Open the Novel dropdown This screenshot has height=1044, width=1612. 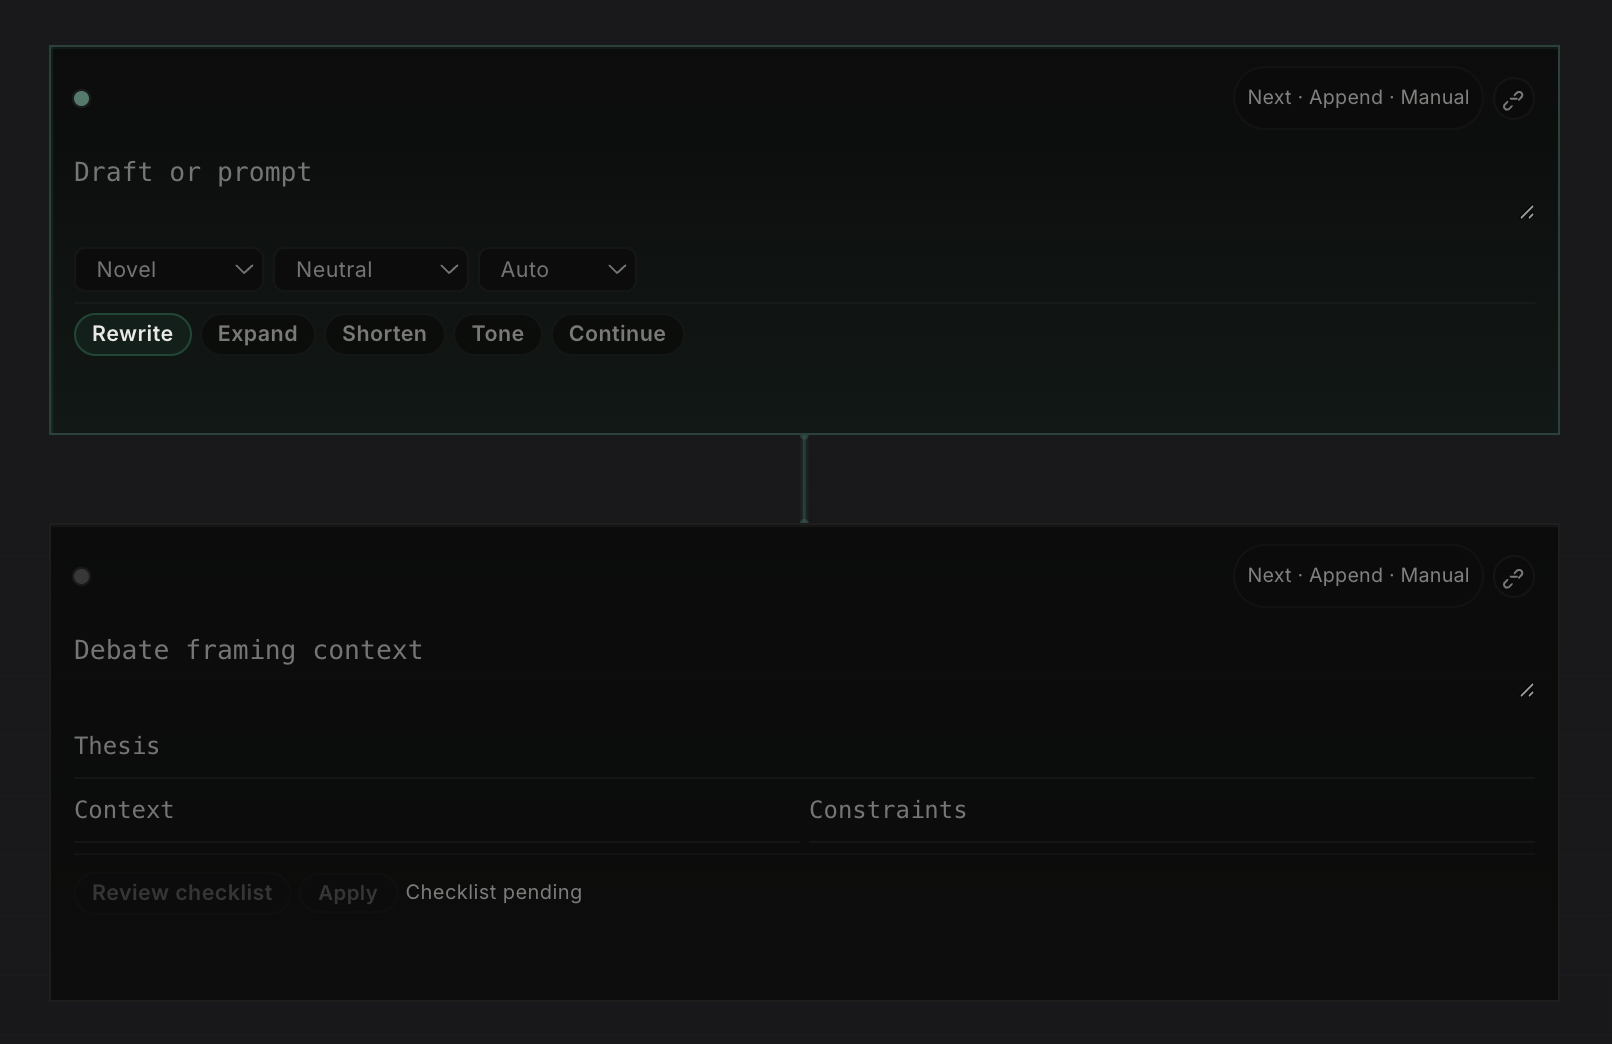(x=168, y=269)
